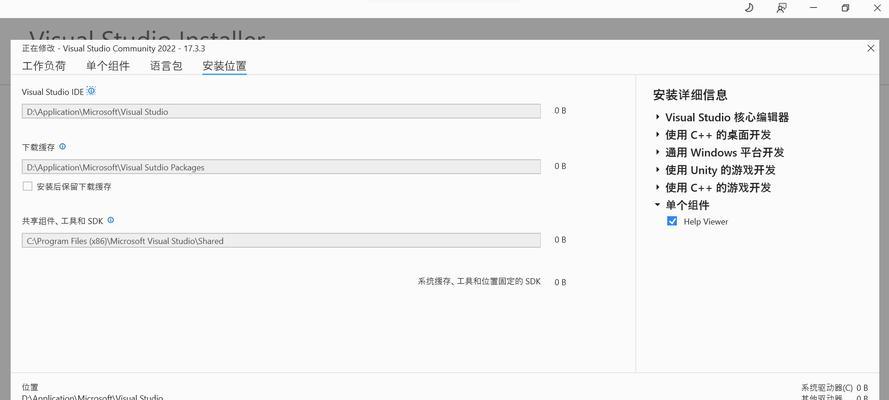889x400 pixels.
Task: Expand 使用 C++ 的游戏开发 details
Action: click(658, 188)
